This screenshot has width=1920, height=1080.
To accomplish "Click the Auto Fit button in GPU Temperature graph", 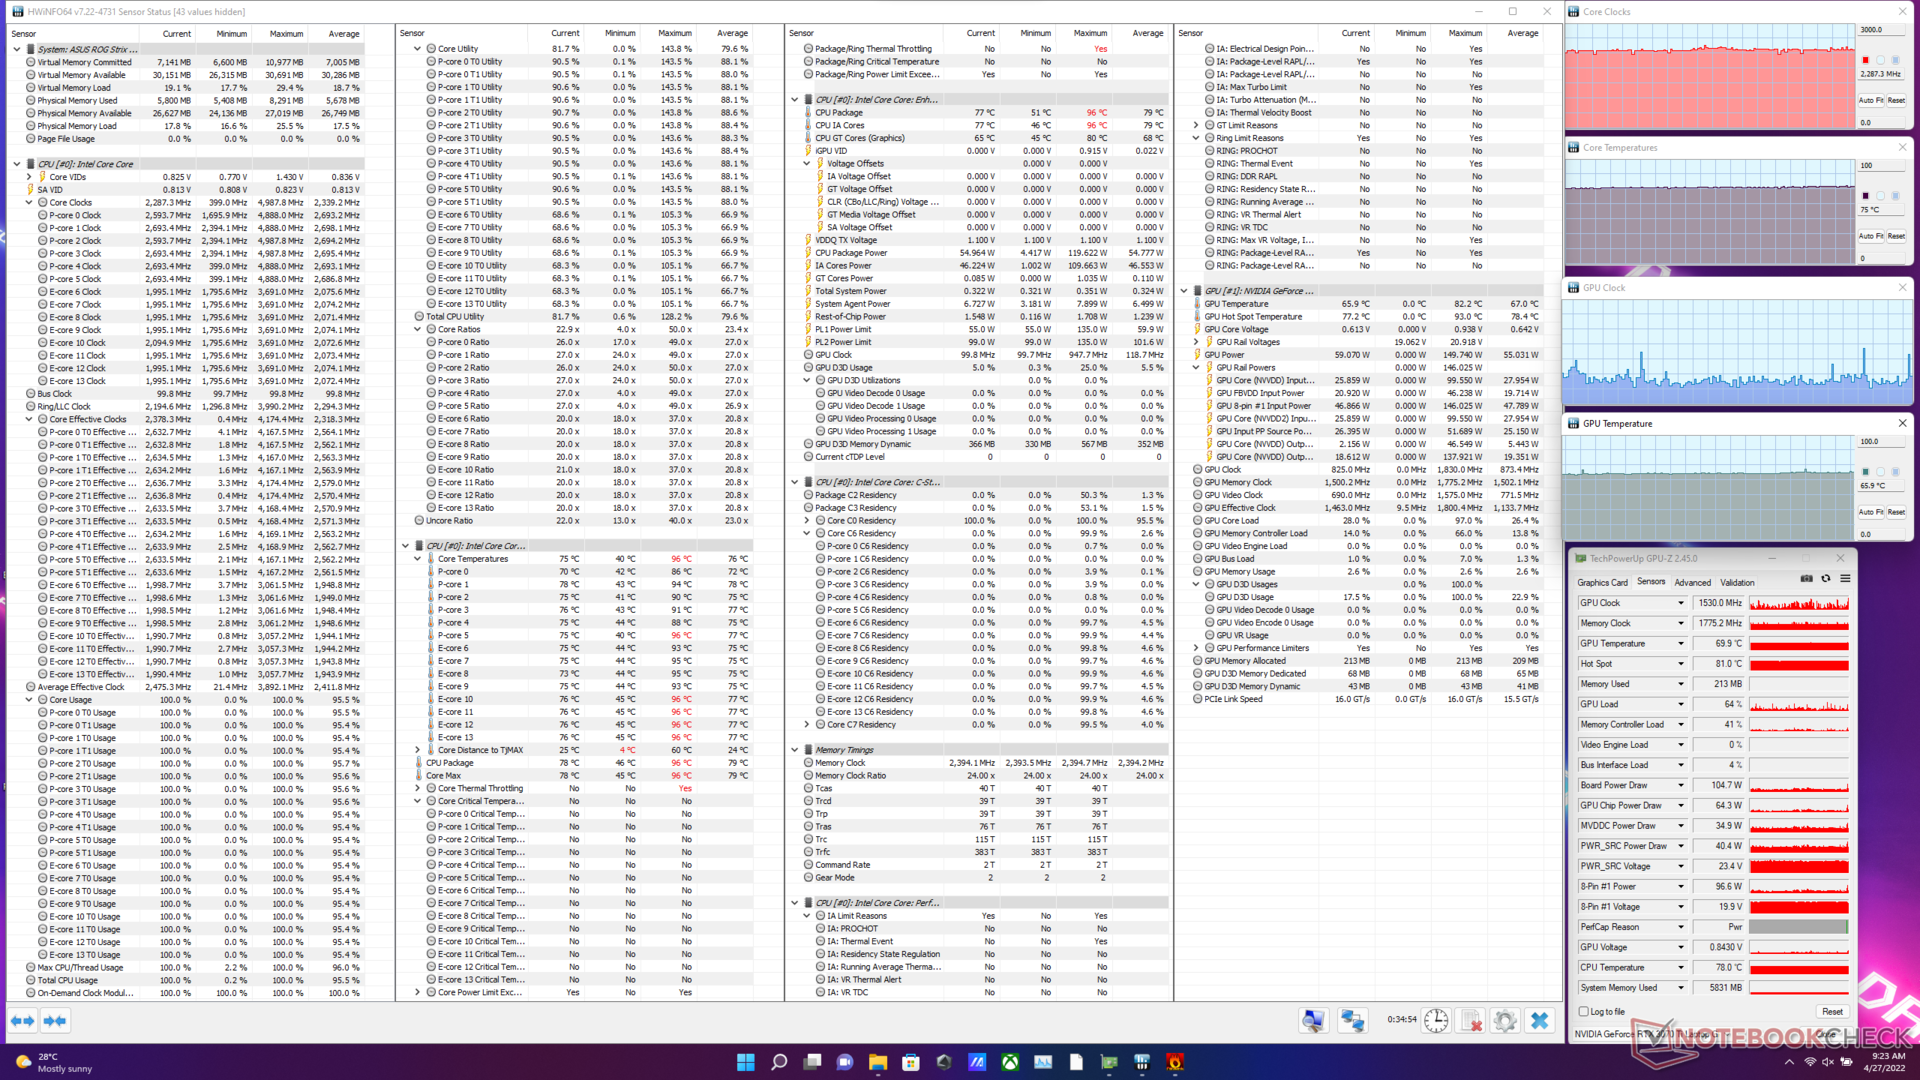I will 1870,512.
